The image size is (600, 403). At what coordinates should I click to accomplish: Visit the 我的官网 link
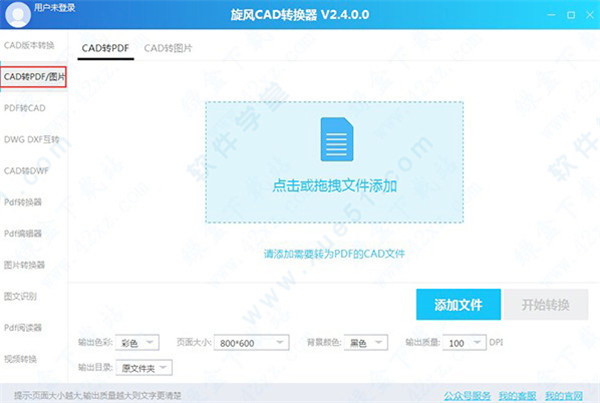[565, 394]
